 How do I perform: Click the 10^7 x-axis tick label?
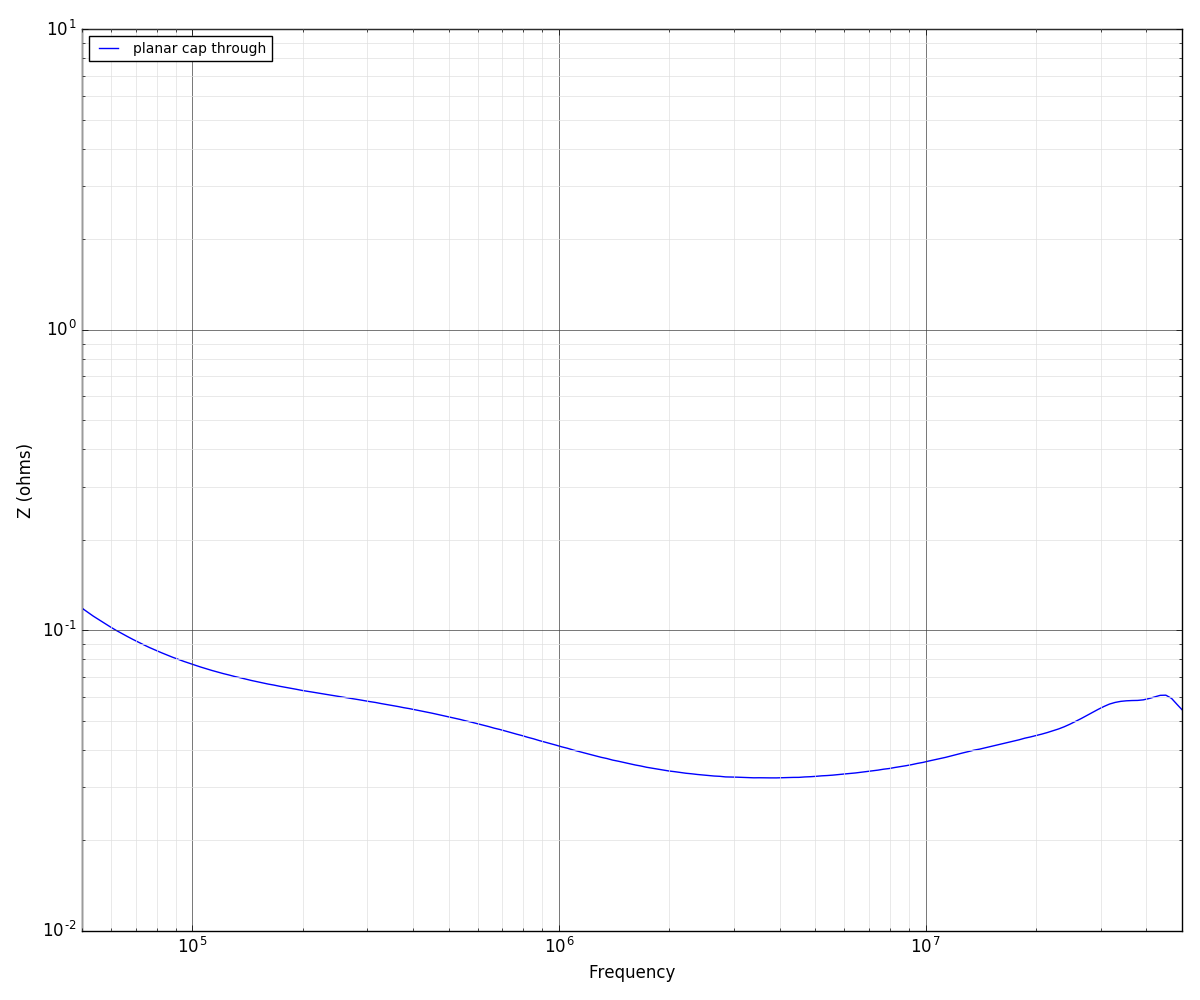point(926,945)
